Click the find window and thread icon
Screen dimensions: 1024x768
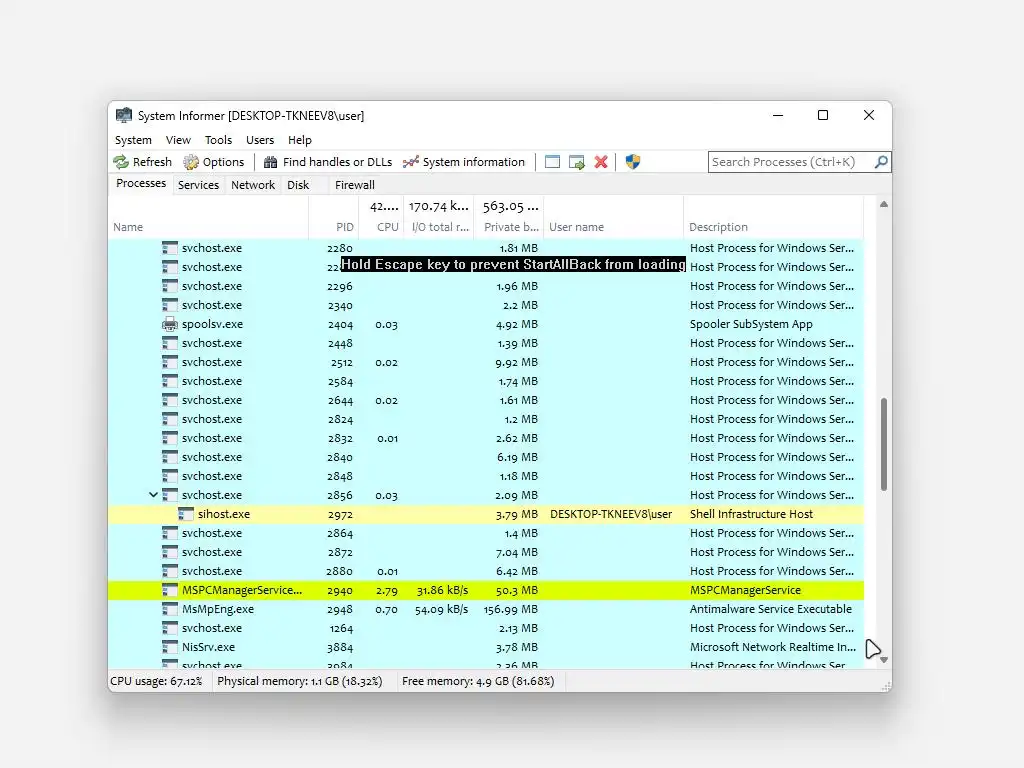(577, 162)
